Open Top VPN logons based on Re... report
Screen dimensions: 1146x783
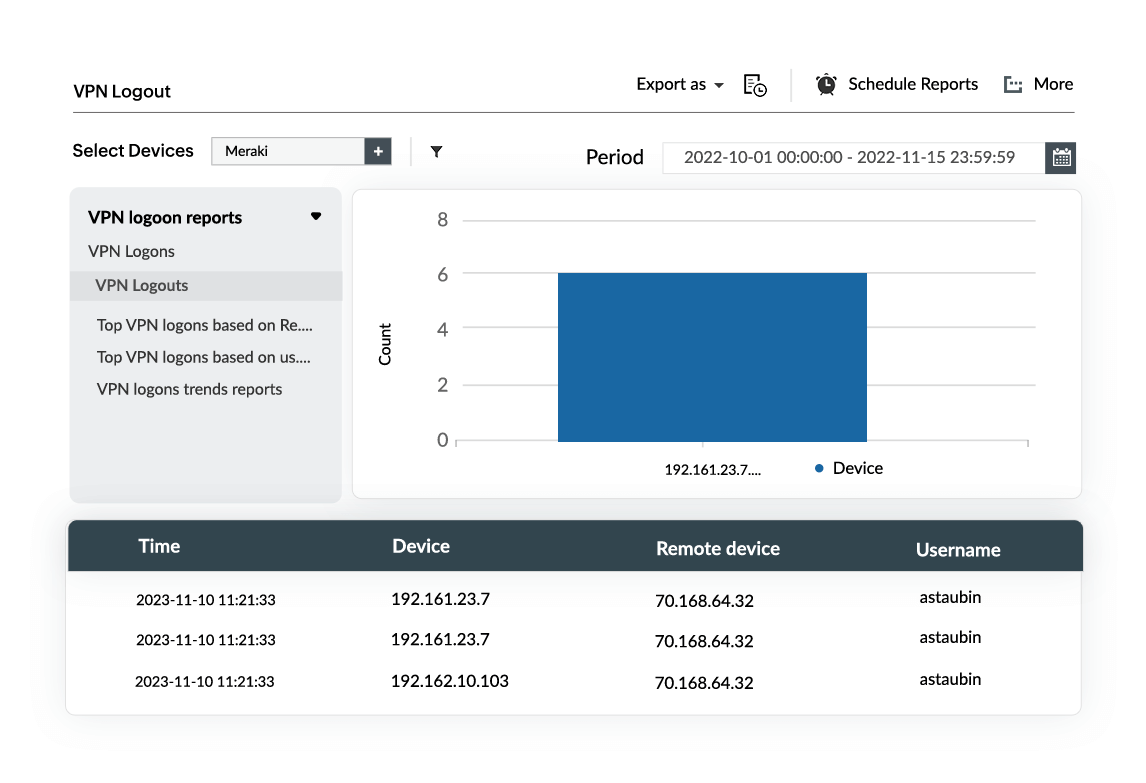click(x=205, y=325)
